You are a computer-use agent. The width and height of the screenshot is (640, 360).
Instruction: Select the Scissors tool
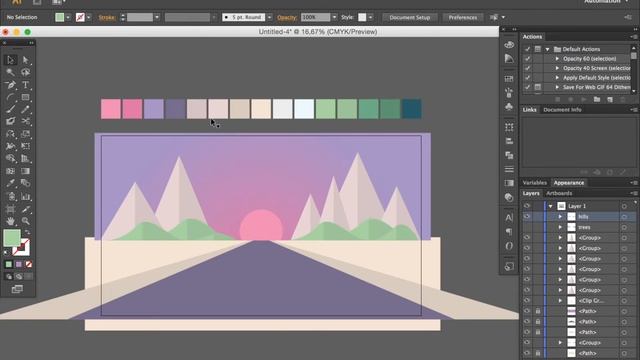[26, 121]
